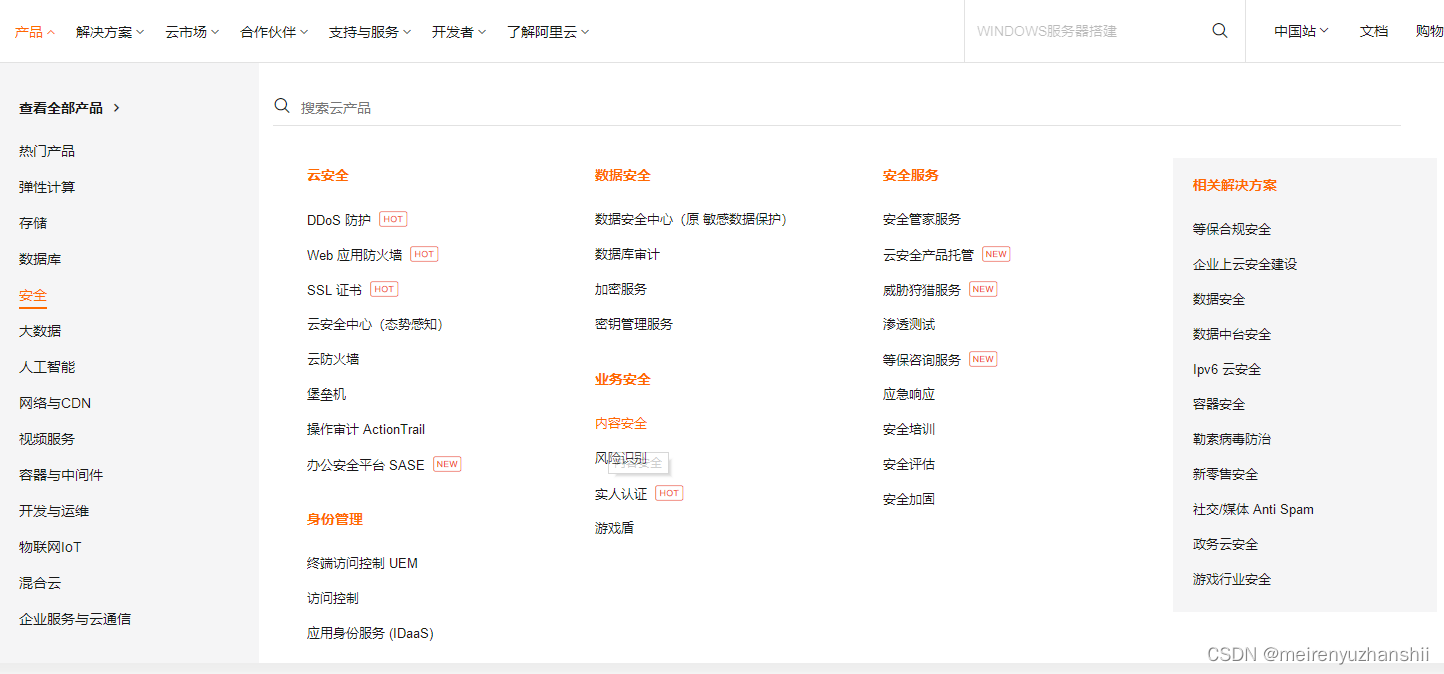Select 网络与CDN category
The image size is (1444, 674).
pos(55,403)
